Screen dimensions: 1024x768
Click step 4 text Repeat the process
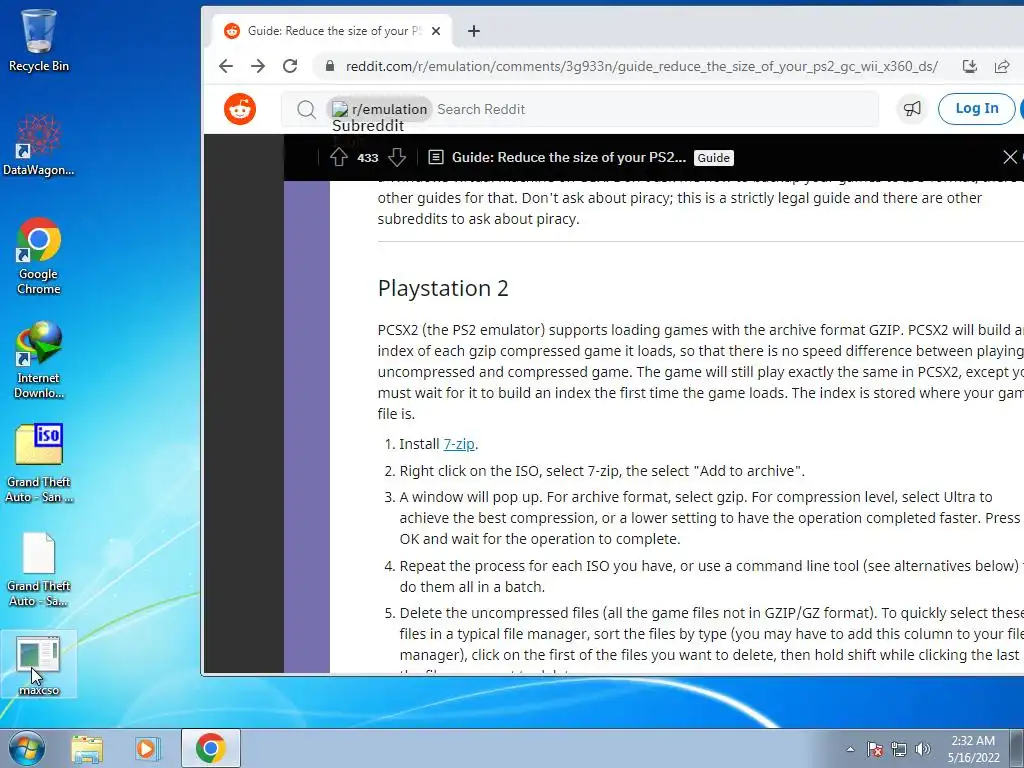point(711,577)
